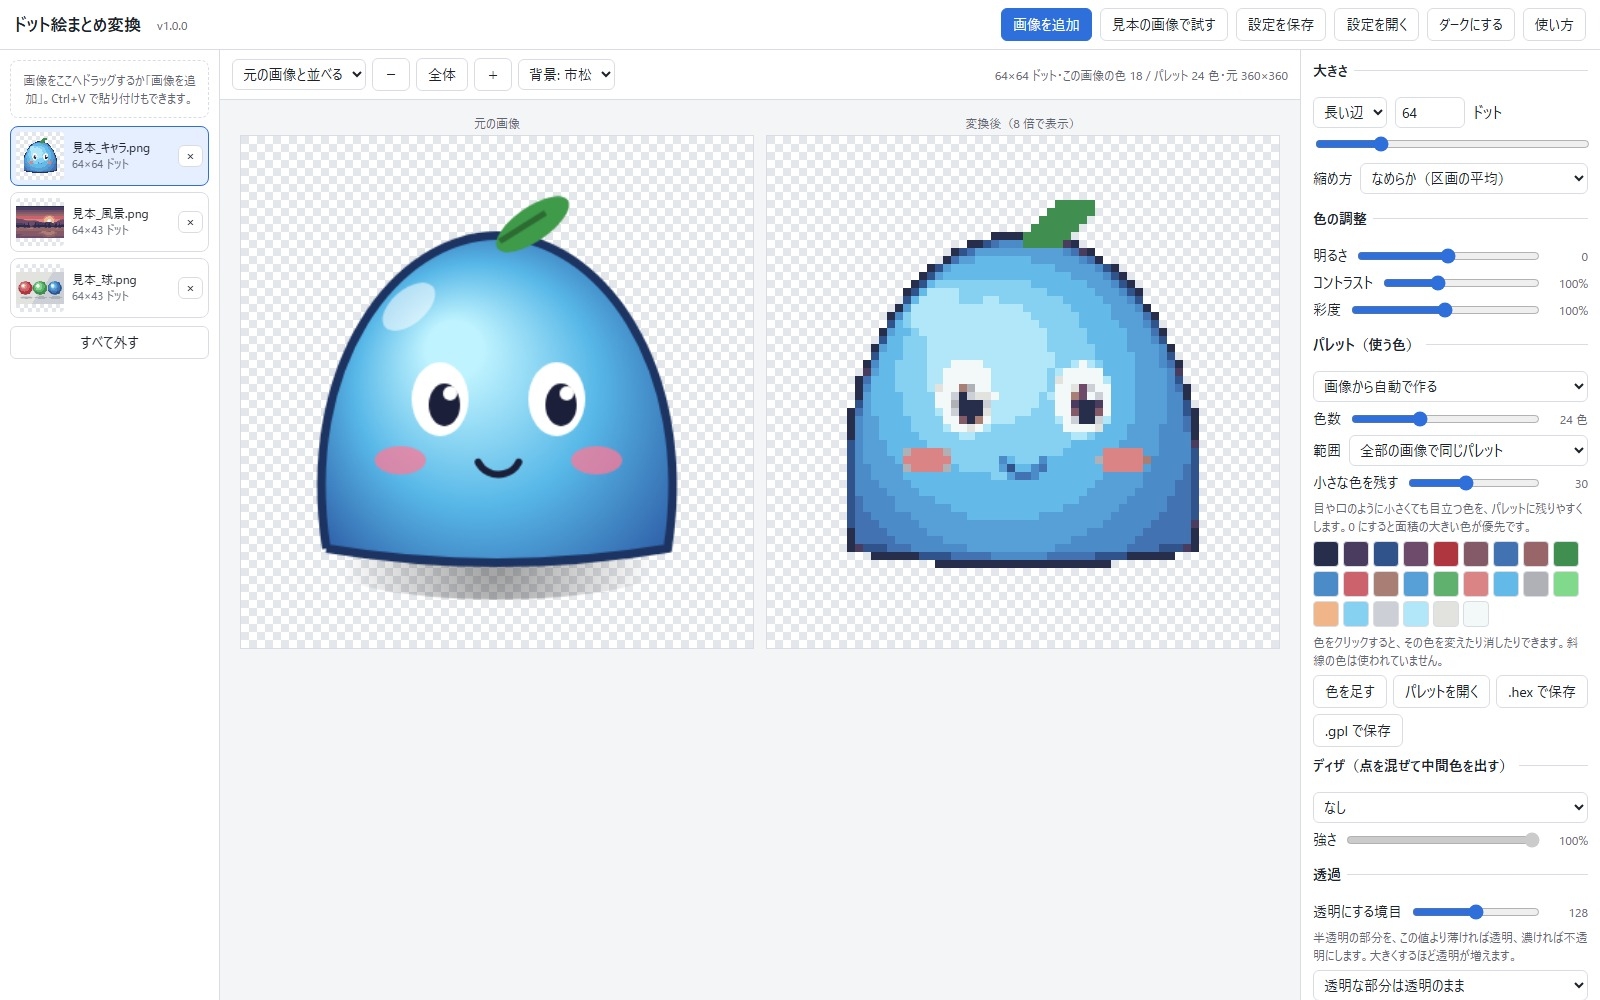Open the 全部の画像で同じパレット range dropdown

tap(1468, 450)
